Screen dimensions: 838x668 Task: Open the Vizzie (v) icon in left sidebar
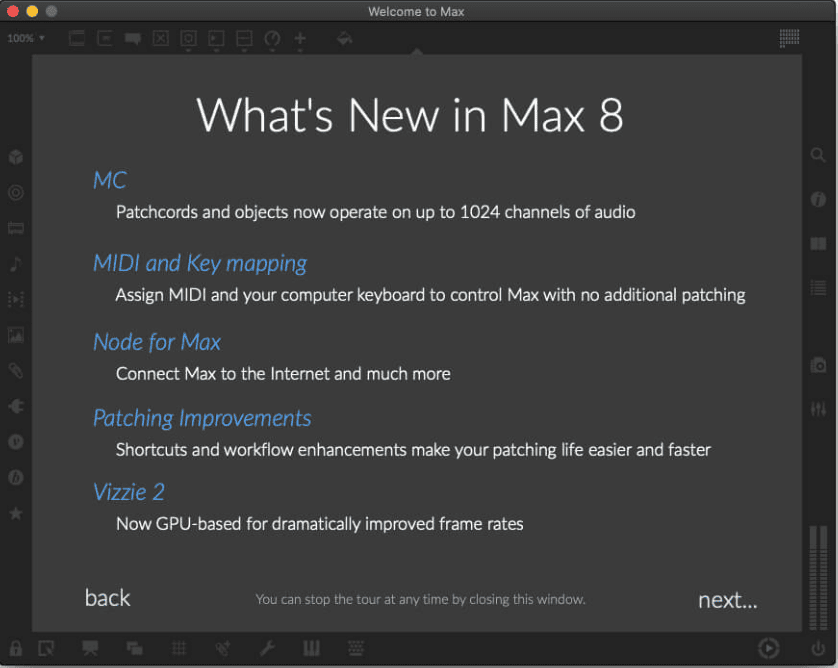[15, 442]
